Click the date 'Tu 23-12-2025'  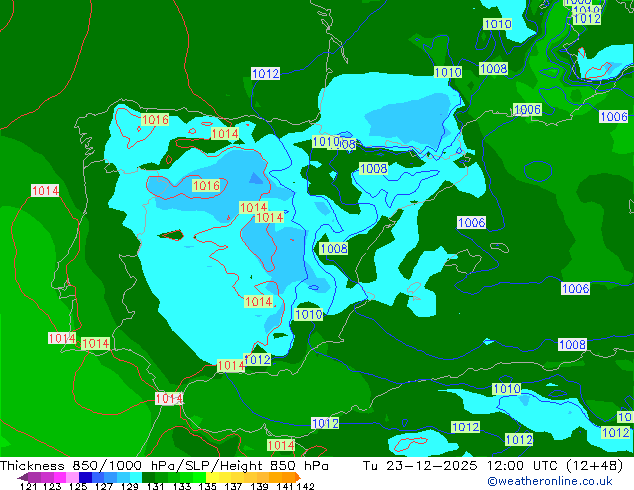pyautogui.click(x=420, y=466)
